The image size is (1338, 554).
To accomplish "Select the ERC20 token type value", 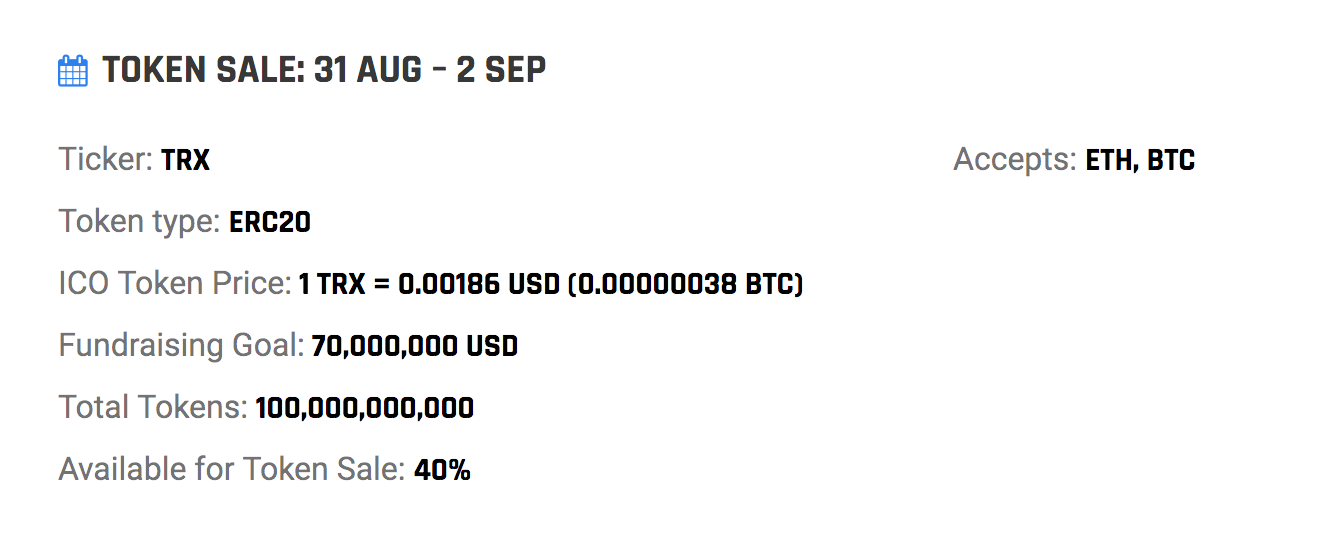I will point(270,222).
